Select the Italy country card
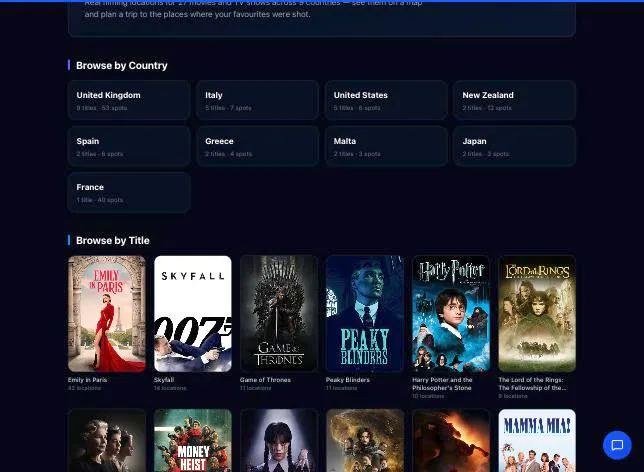This screenshot has width=644, height=472. pyautogui.click(x=258, y=100)
